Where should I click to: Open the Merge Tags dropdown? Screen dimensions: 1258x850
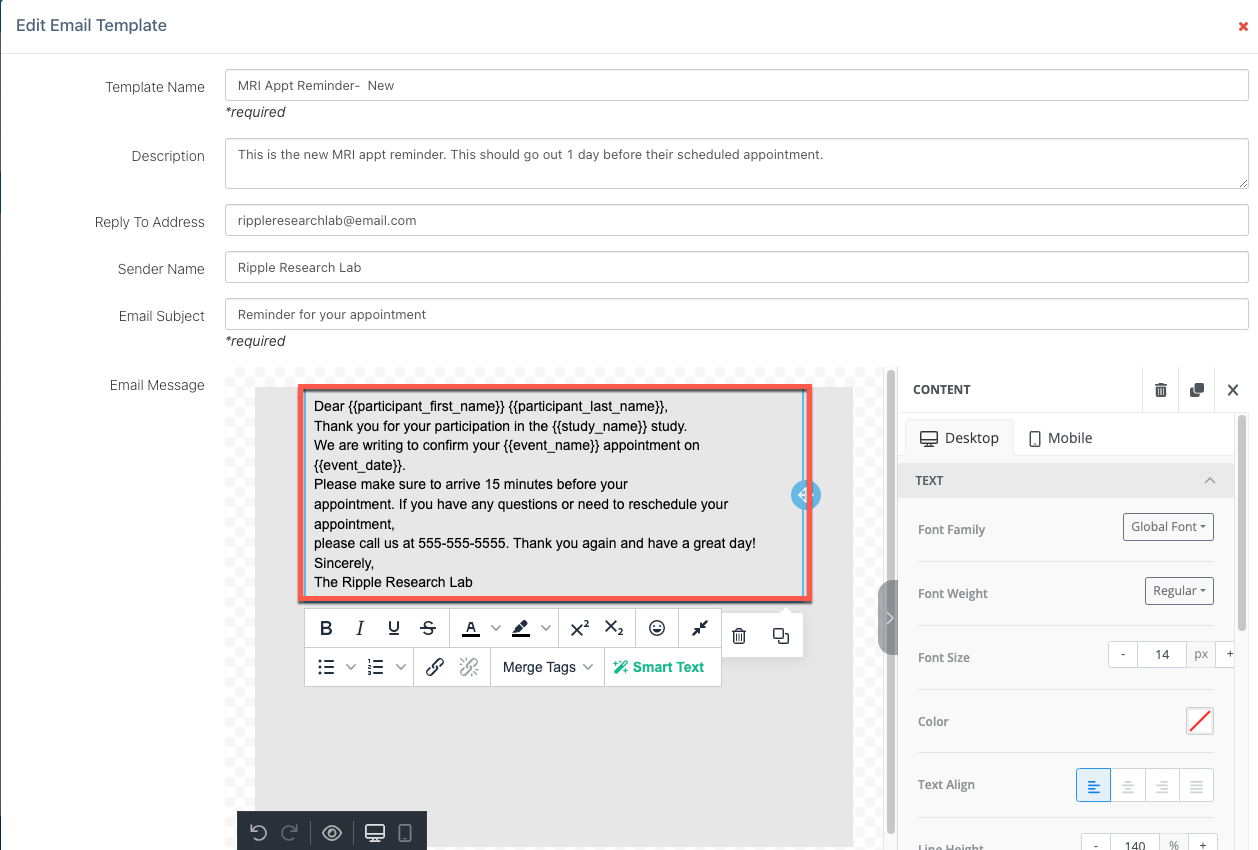coord(547,667)
